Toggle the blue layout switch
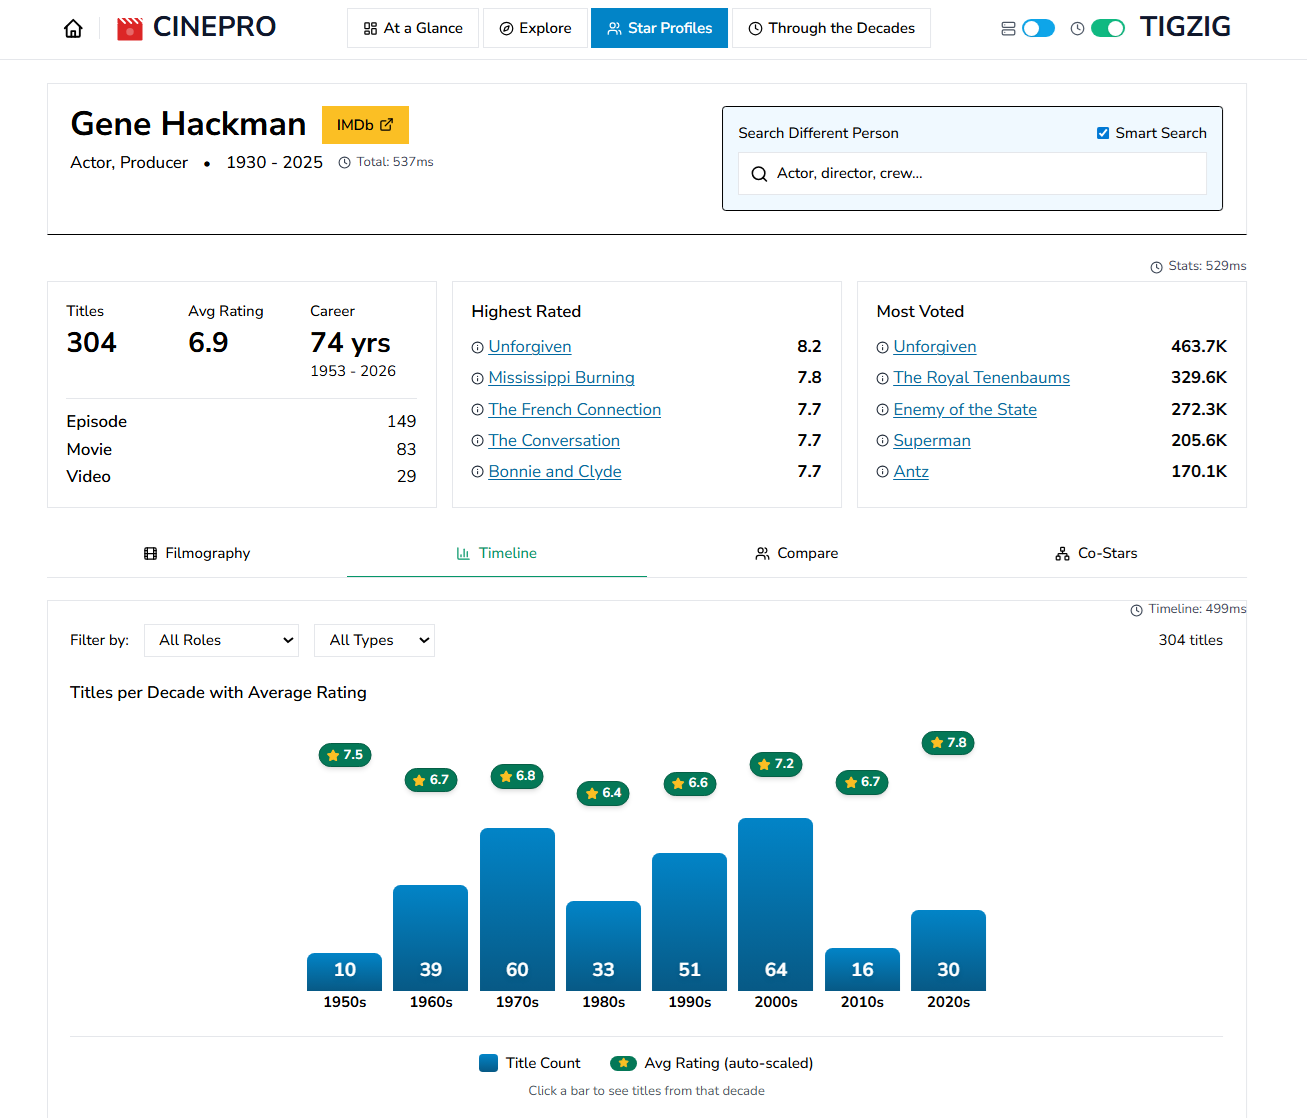The width and height of the screenshot is (1307, 1118). click(1038, 29)
